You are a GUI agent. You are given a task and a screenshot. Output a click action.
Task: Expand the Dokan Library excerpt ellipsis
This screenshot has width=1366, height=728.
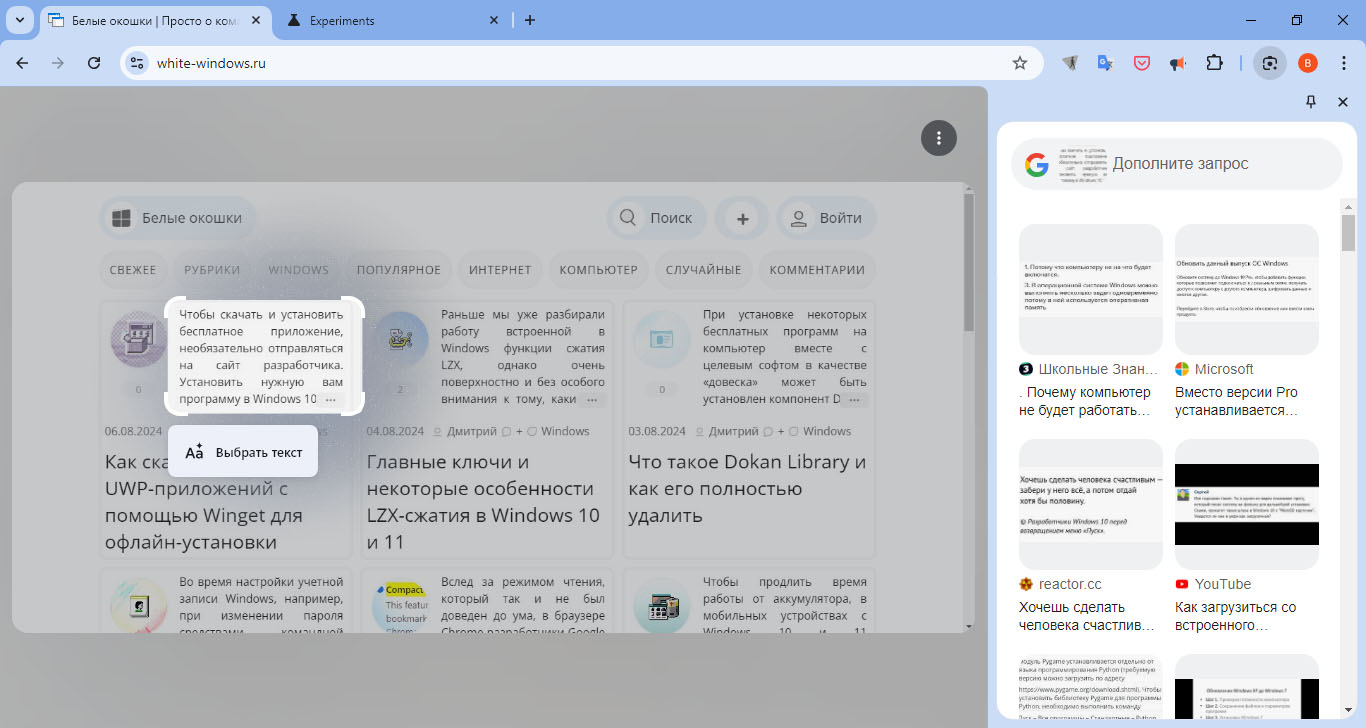[854, 399]
